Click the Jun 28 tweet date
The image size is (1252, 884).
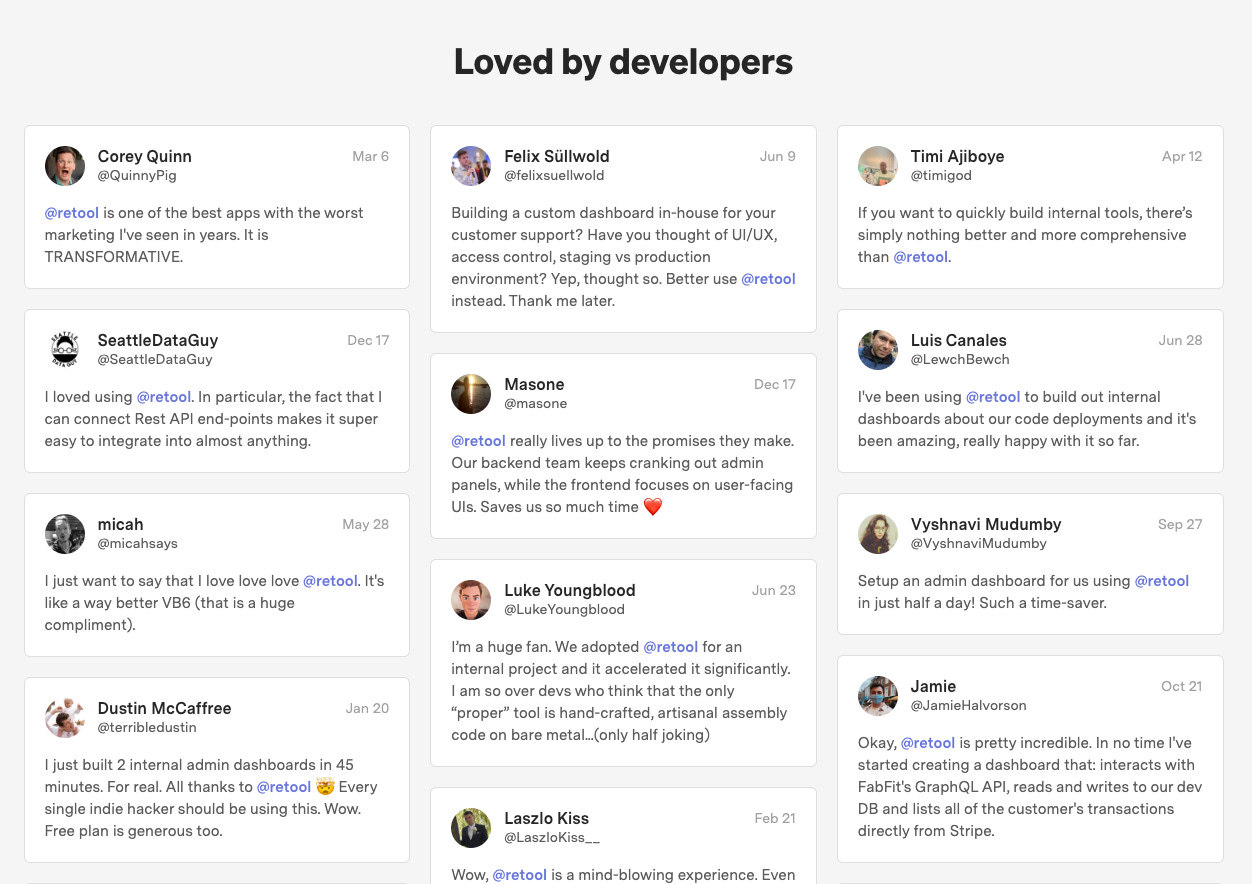pos(1181,341)
